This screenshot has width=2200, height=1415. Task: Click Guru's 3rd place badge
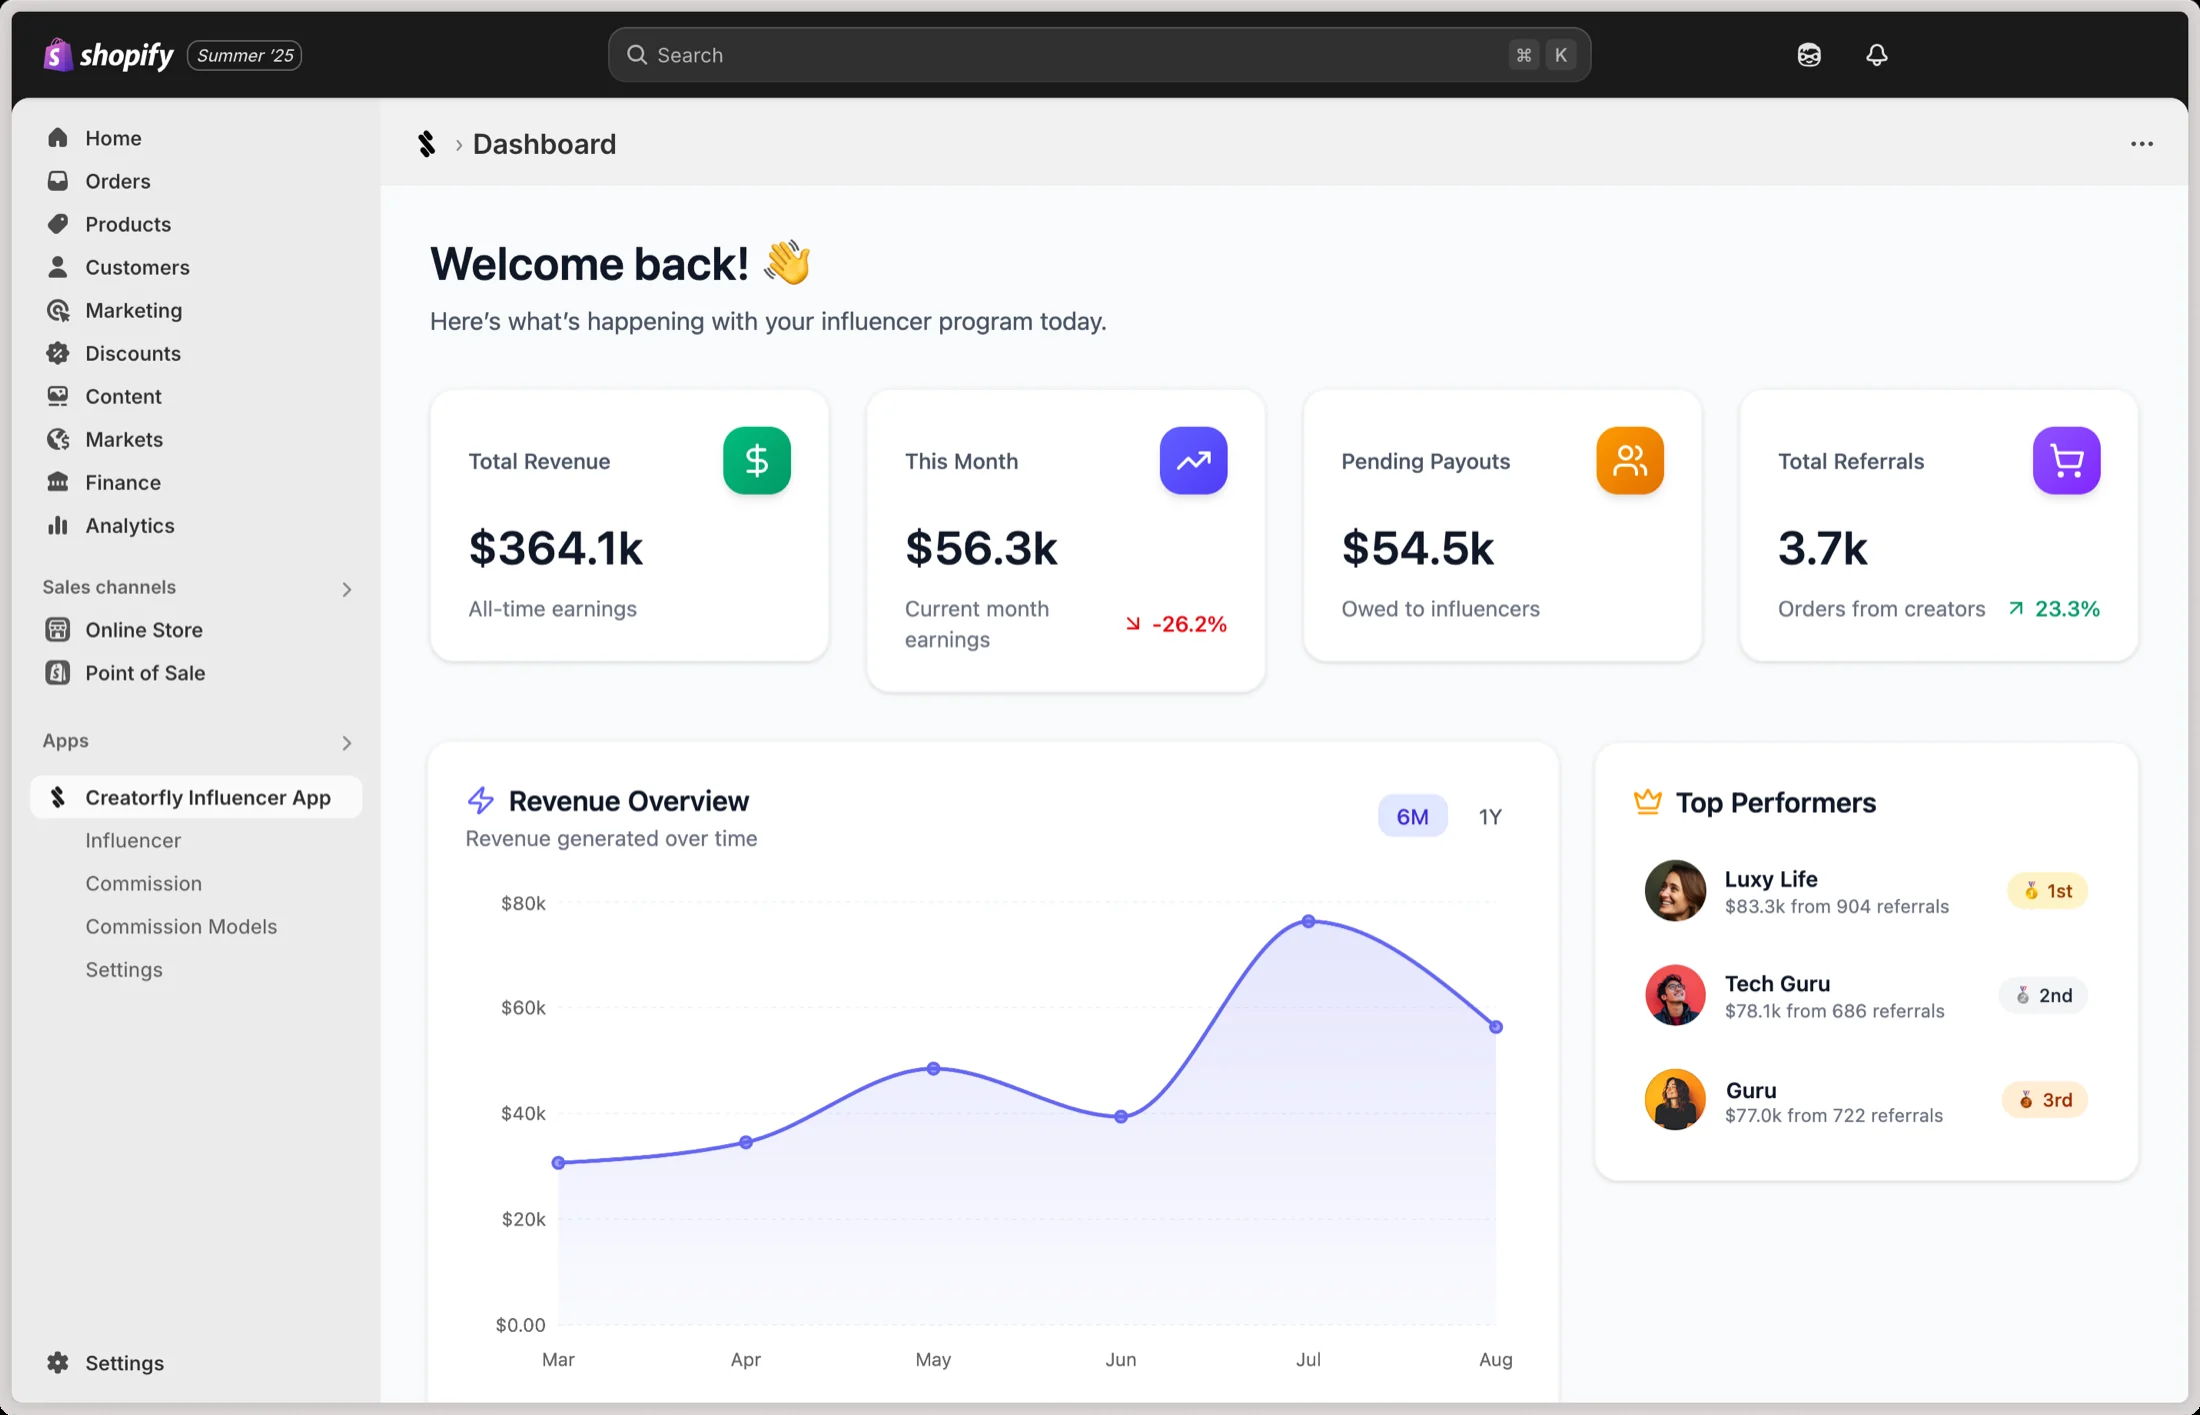click(2044, 1100)
